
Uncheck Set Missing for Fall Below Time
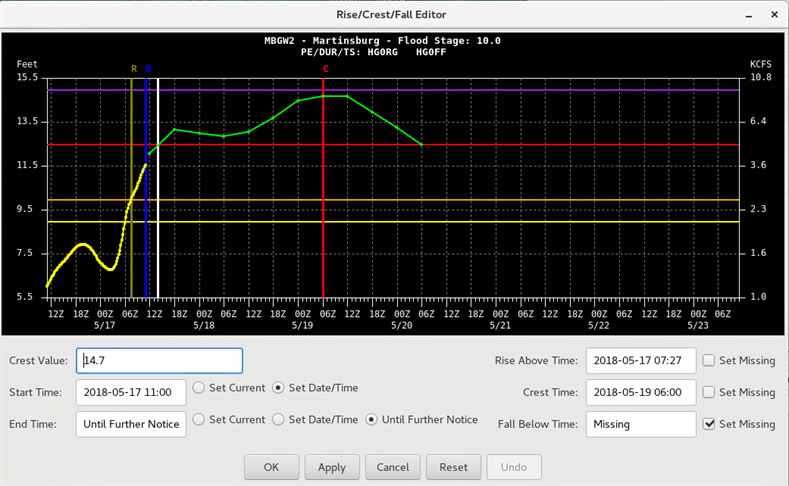click(708, 424)
